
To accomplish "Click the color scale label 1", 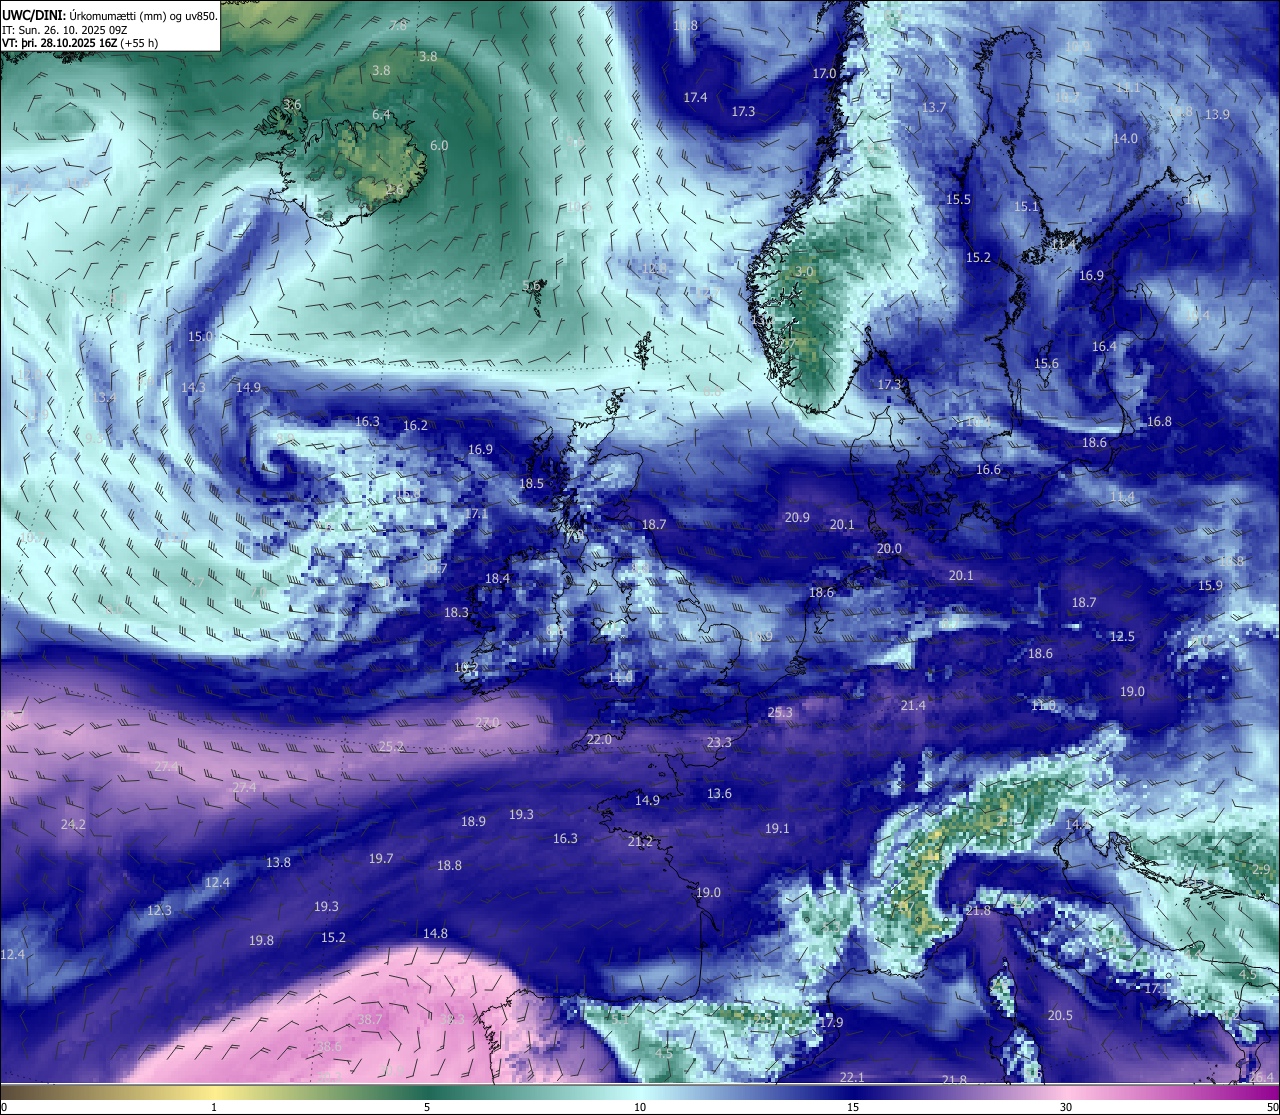I will click(x=214, y=1107).
